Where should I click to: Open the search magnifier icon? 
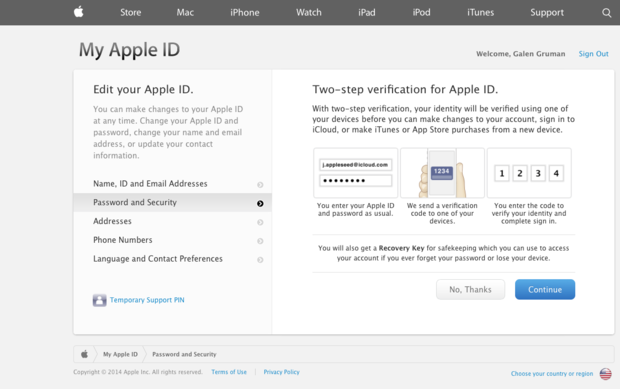click(x=606, y=13)
